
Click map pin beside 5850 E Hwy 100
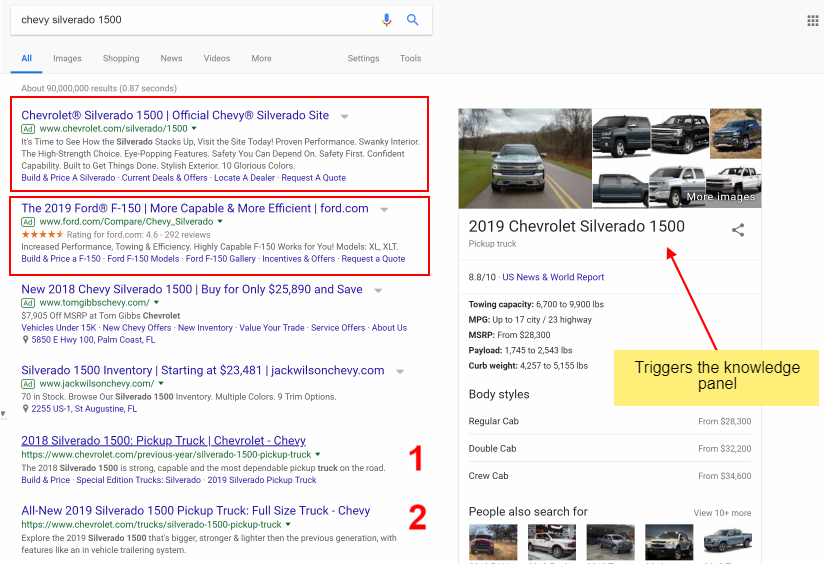[25, 340]
